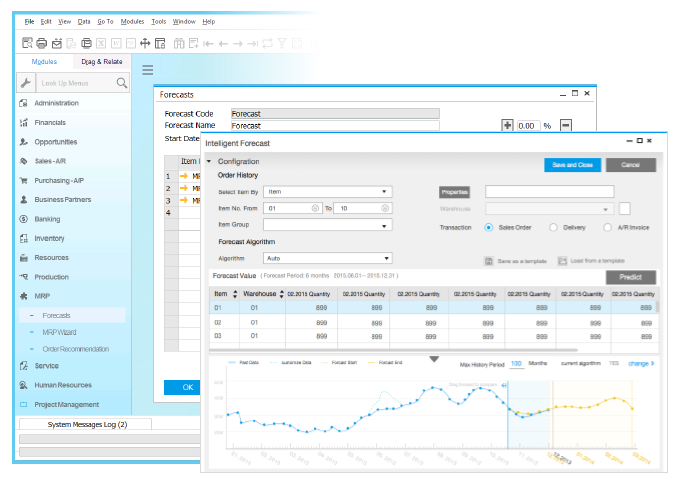This screenshot has height=488, width=685.
Task: Click Save and Close button
Action: [x=572, y=165]
